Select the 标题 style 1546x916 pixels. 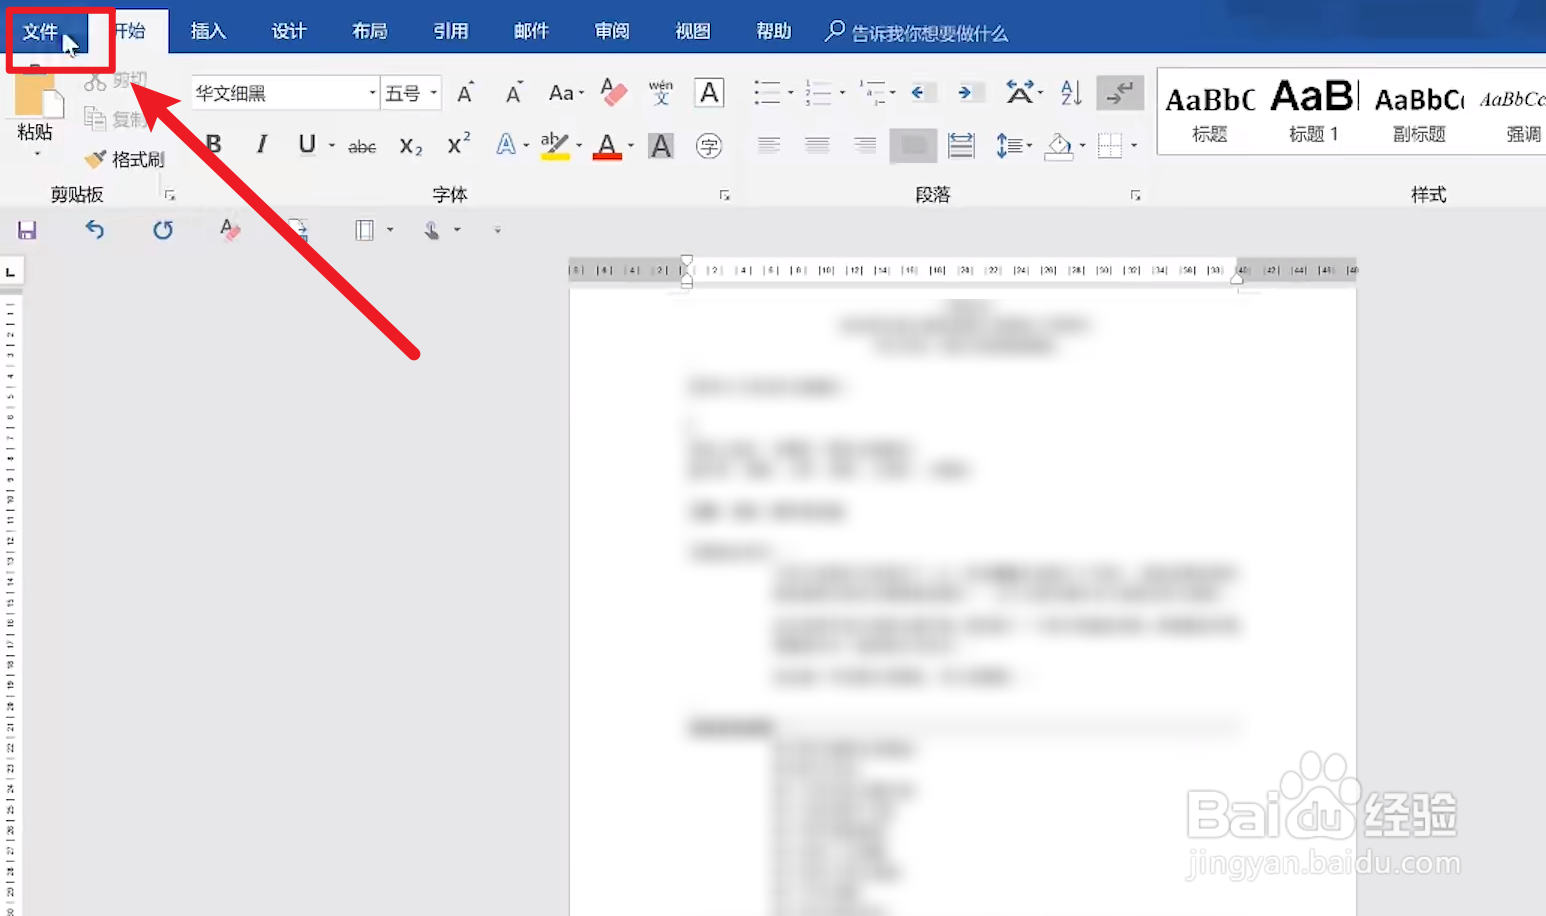(x=1209, y=112)
